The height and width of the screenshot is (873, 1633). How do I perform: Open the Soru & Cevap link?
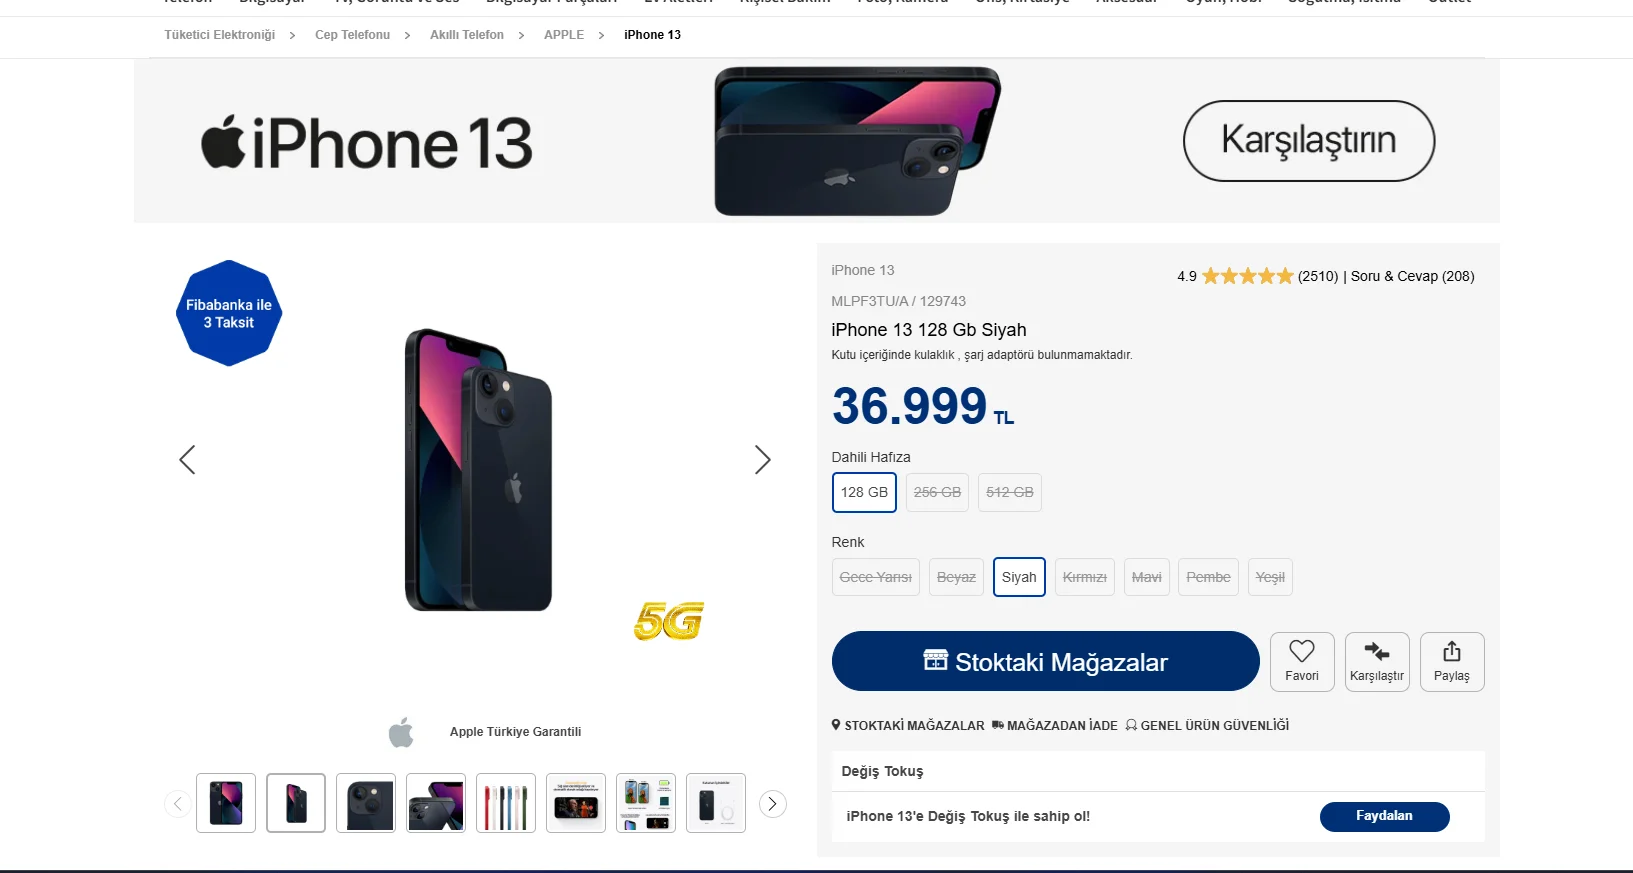tap(1412, 276)
